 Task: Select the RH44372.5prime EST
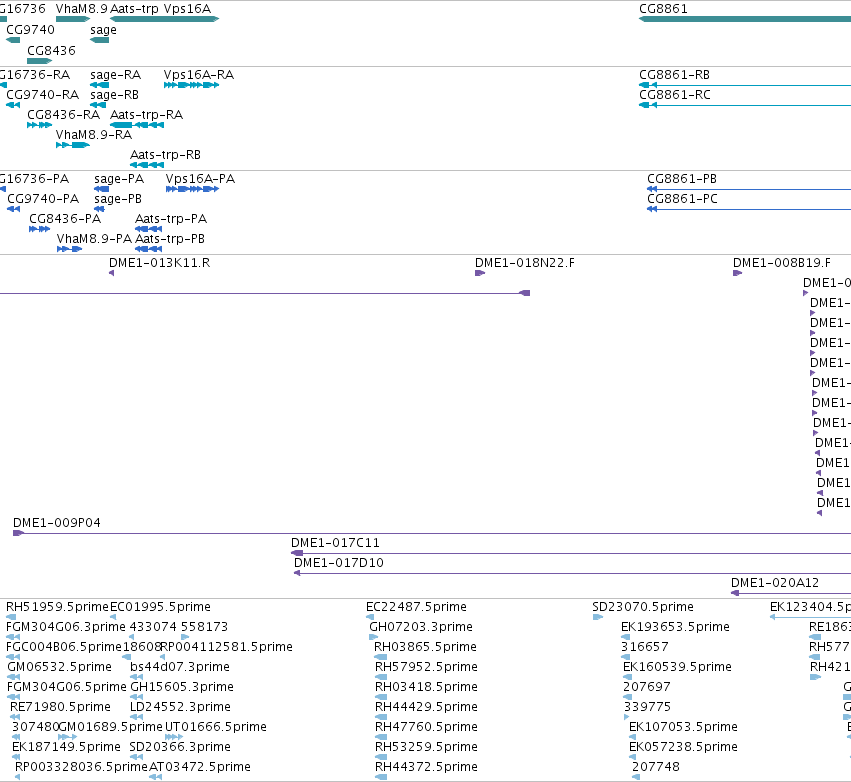click(x=381, y=778)
